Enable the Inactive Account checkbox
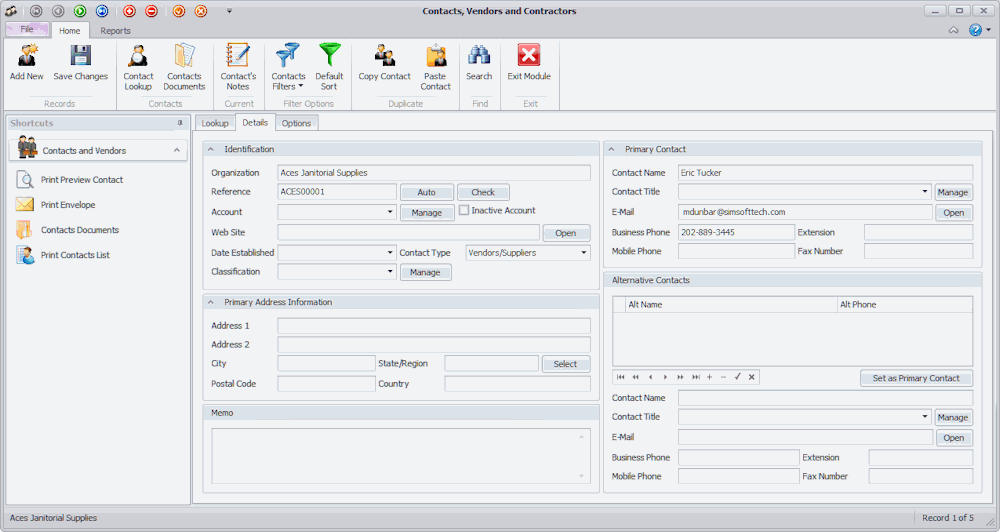Viewport: 1000px width, 532px height. (464, 211)
